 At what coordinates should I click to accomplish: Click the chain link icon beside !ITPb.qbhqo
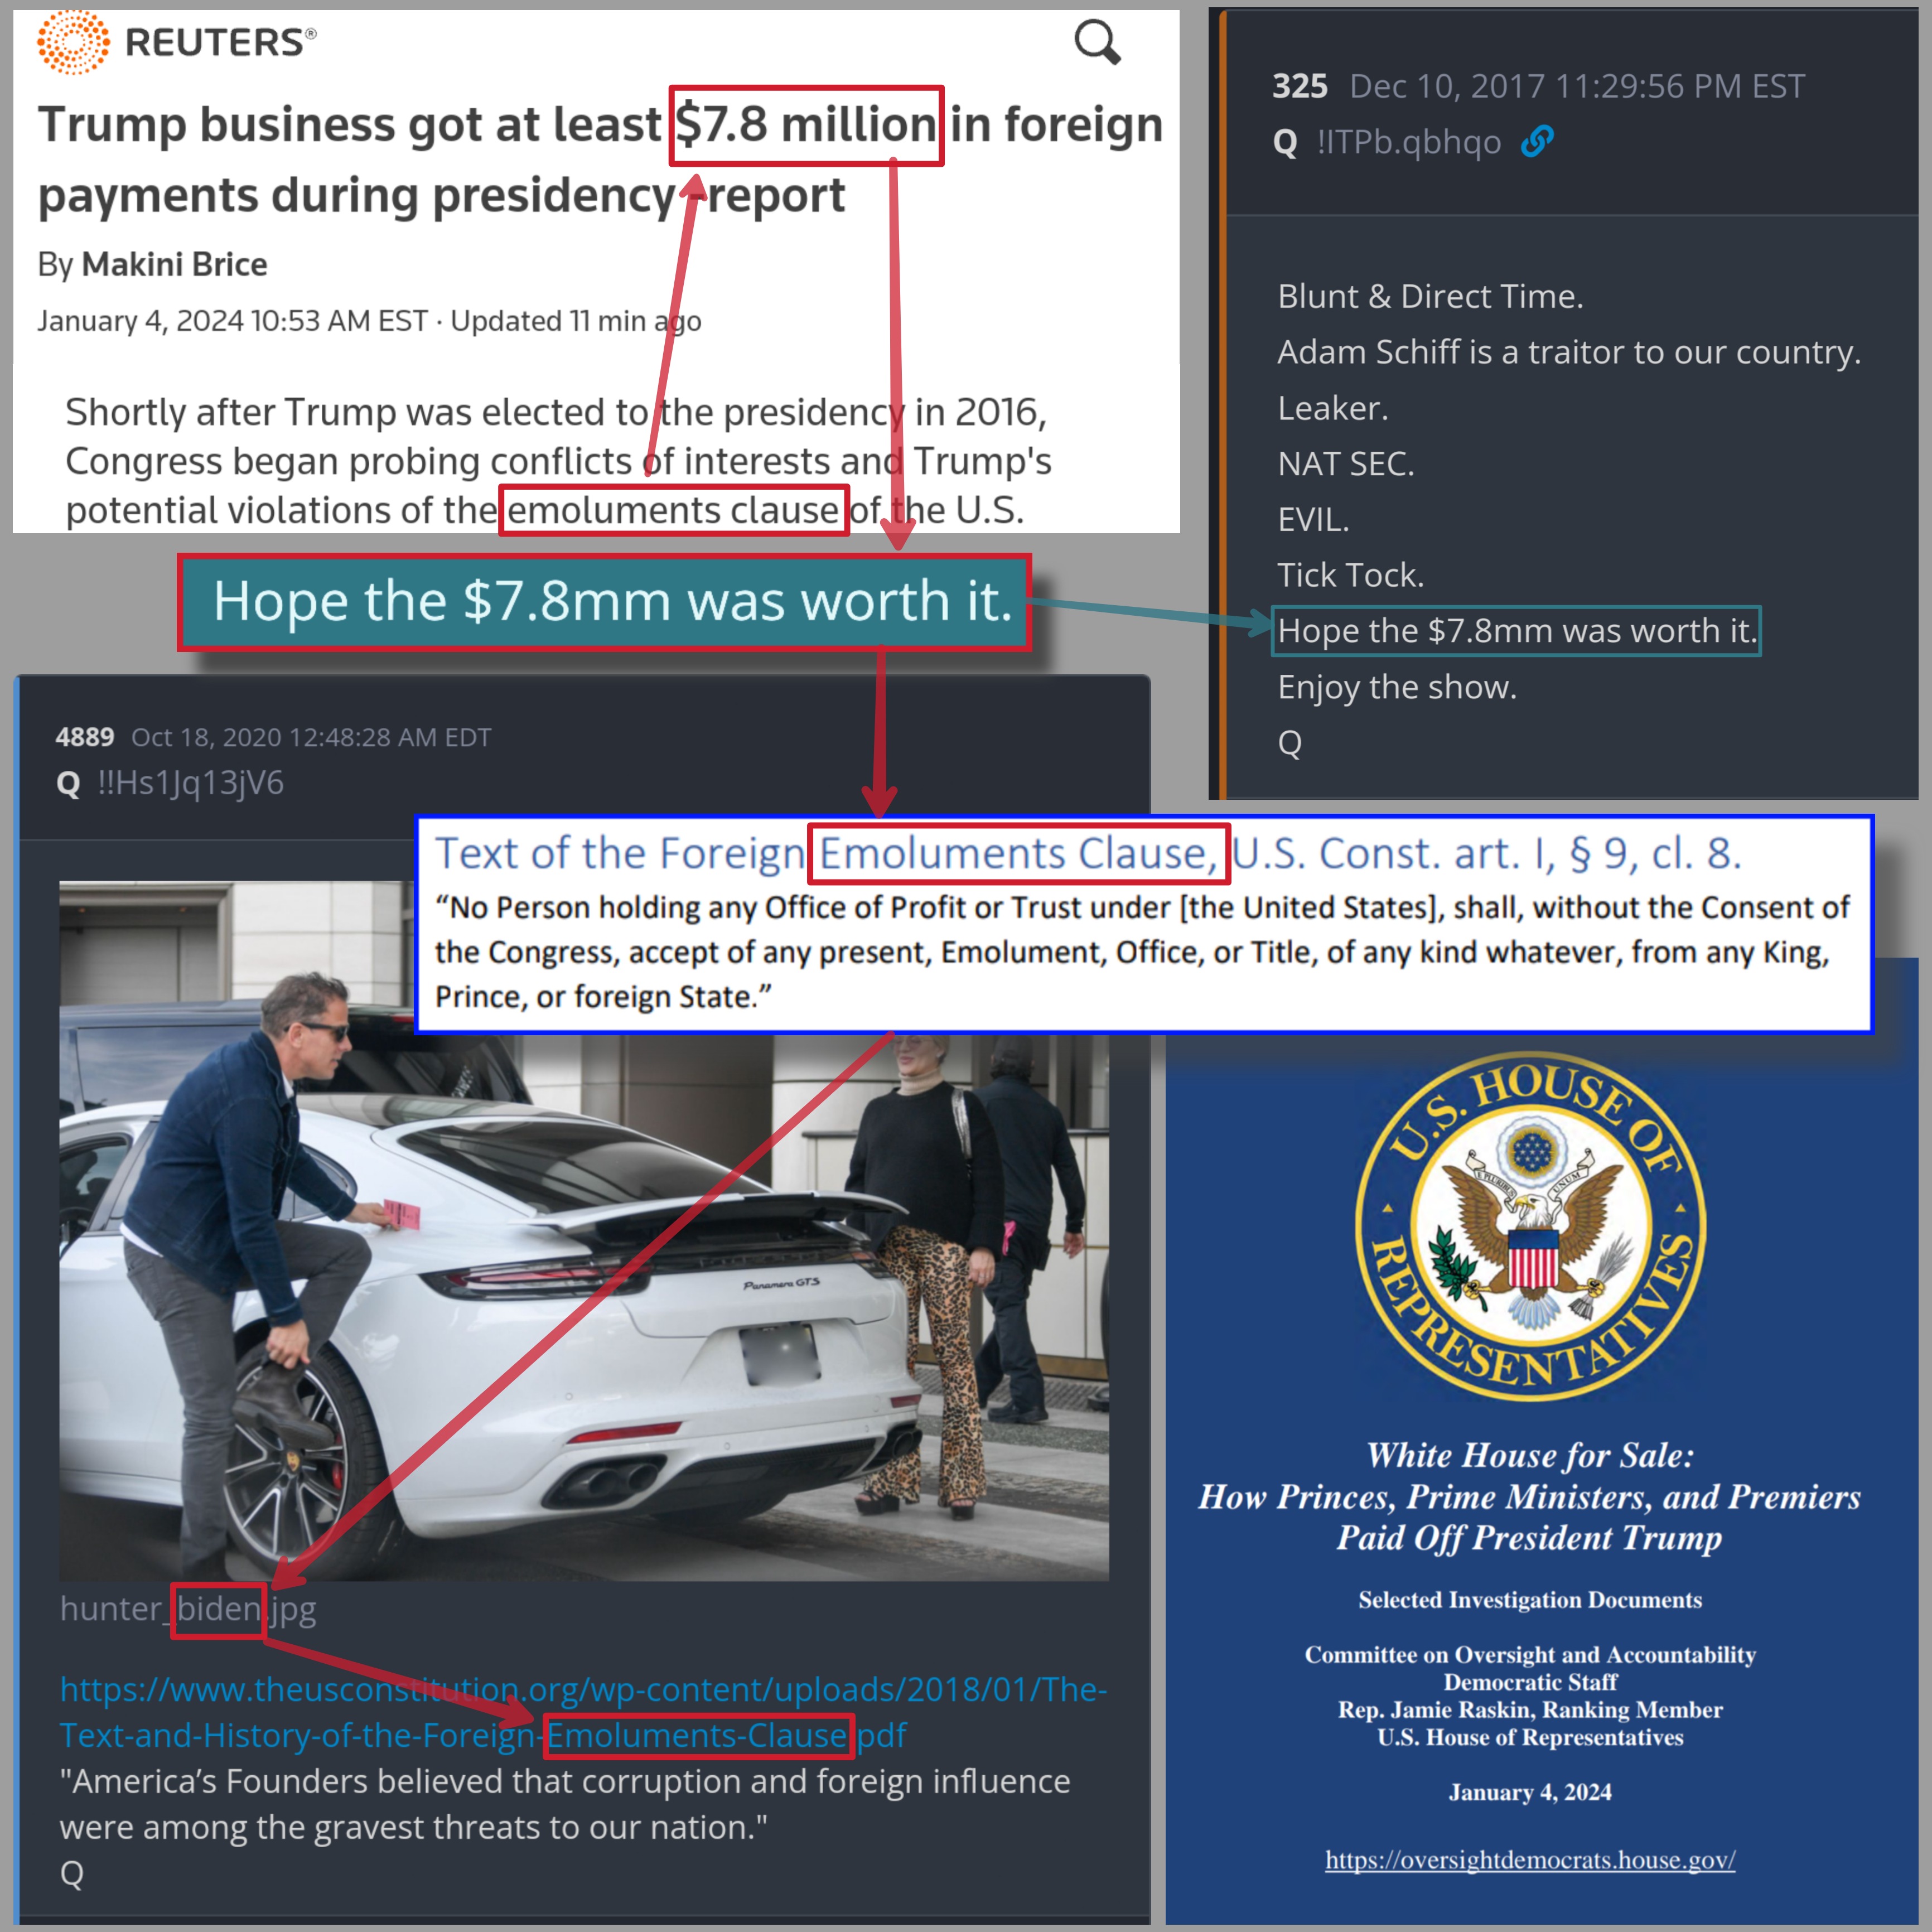pos(1537,142)
